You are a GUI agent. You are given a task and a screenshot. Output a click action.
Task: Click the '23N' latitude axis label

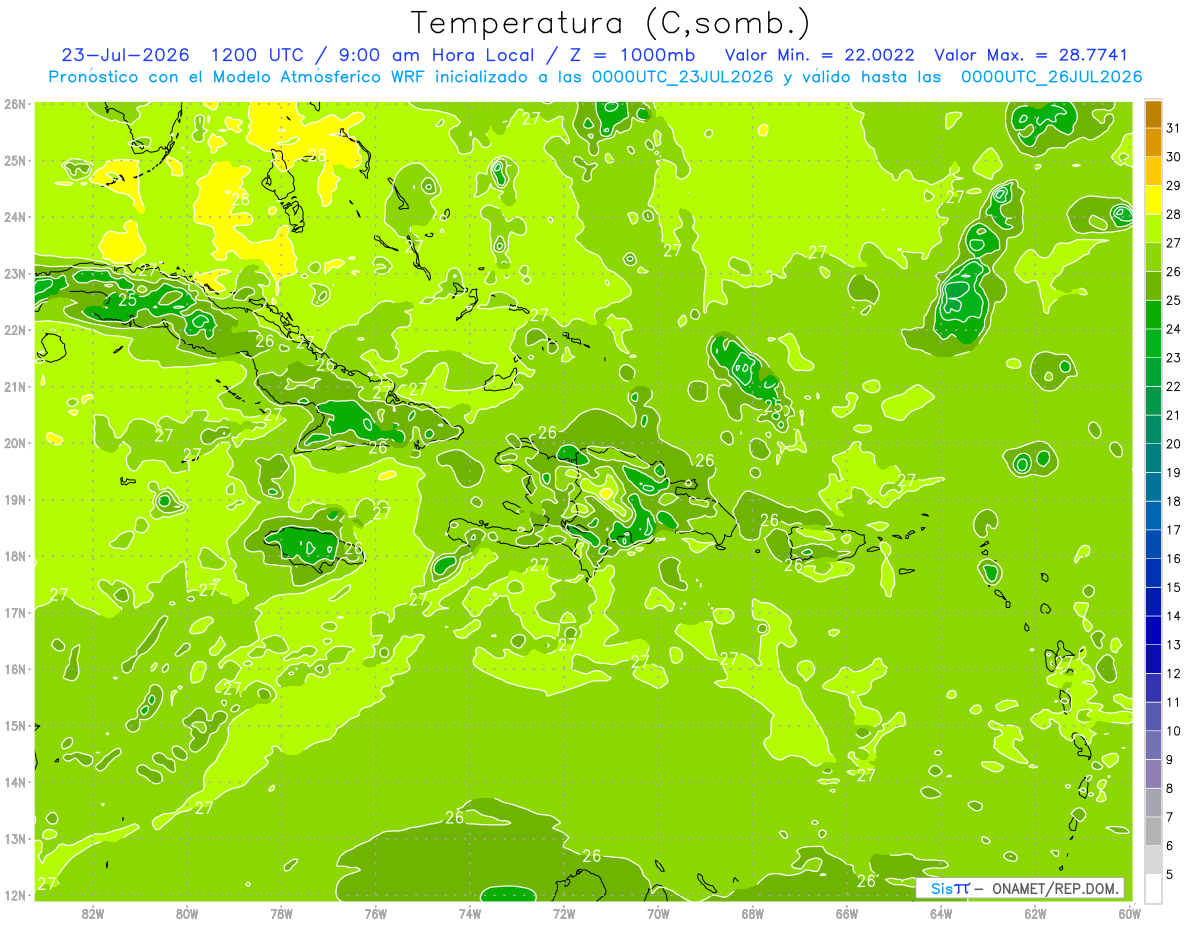14,274
